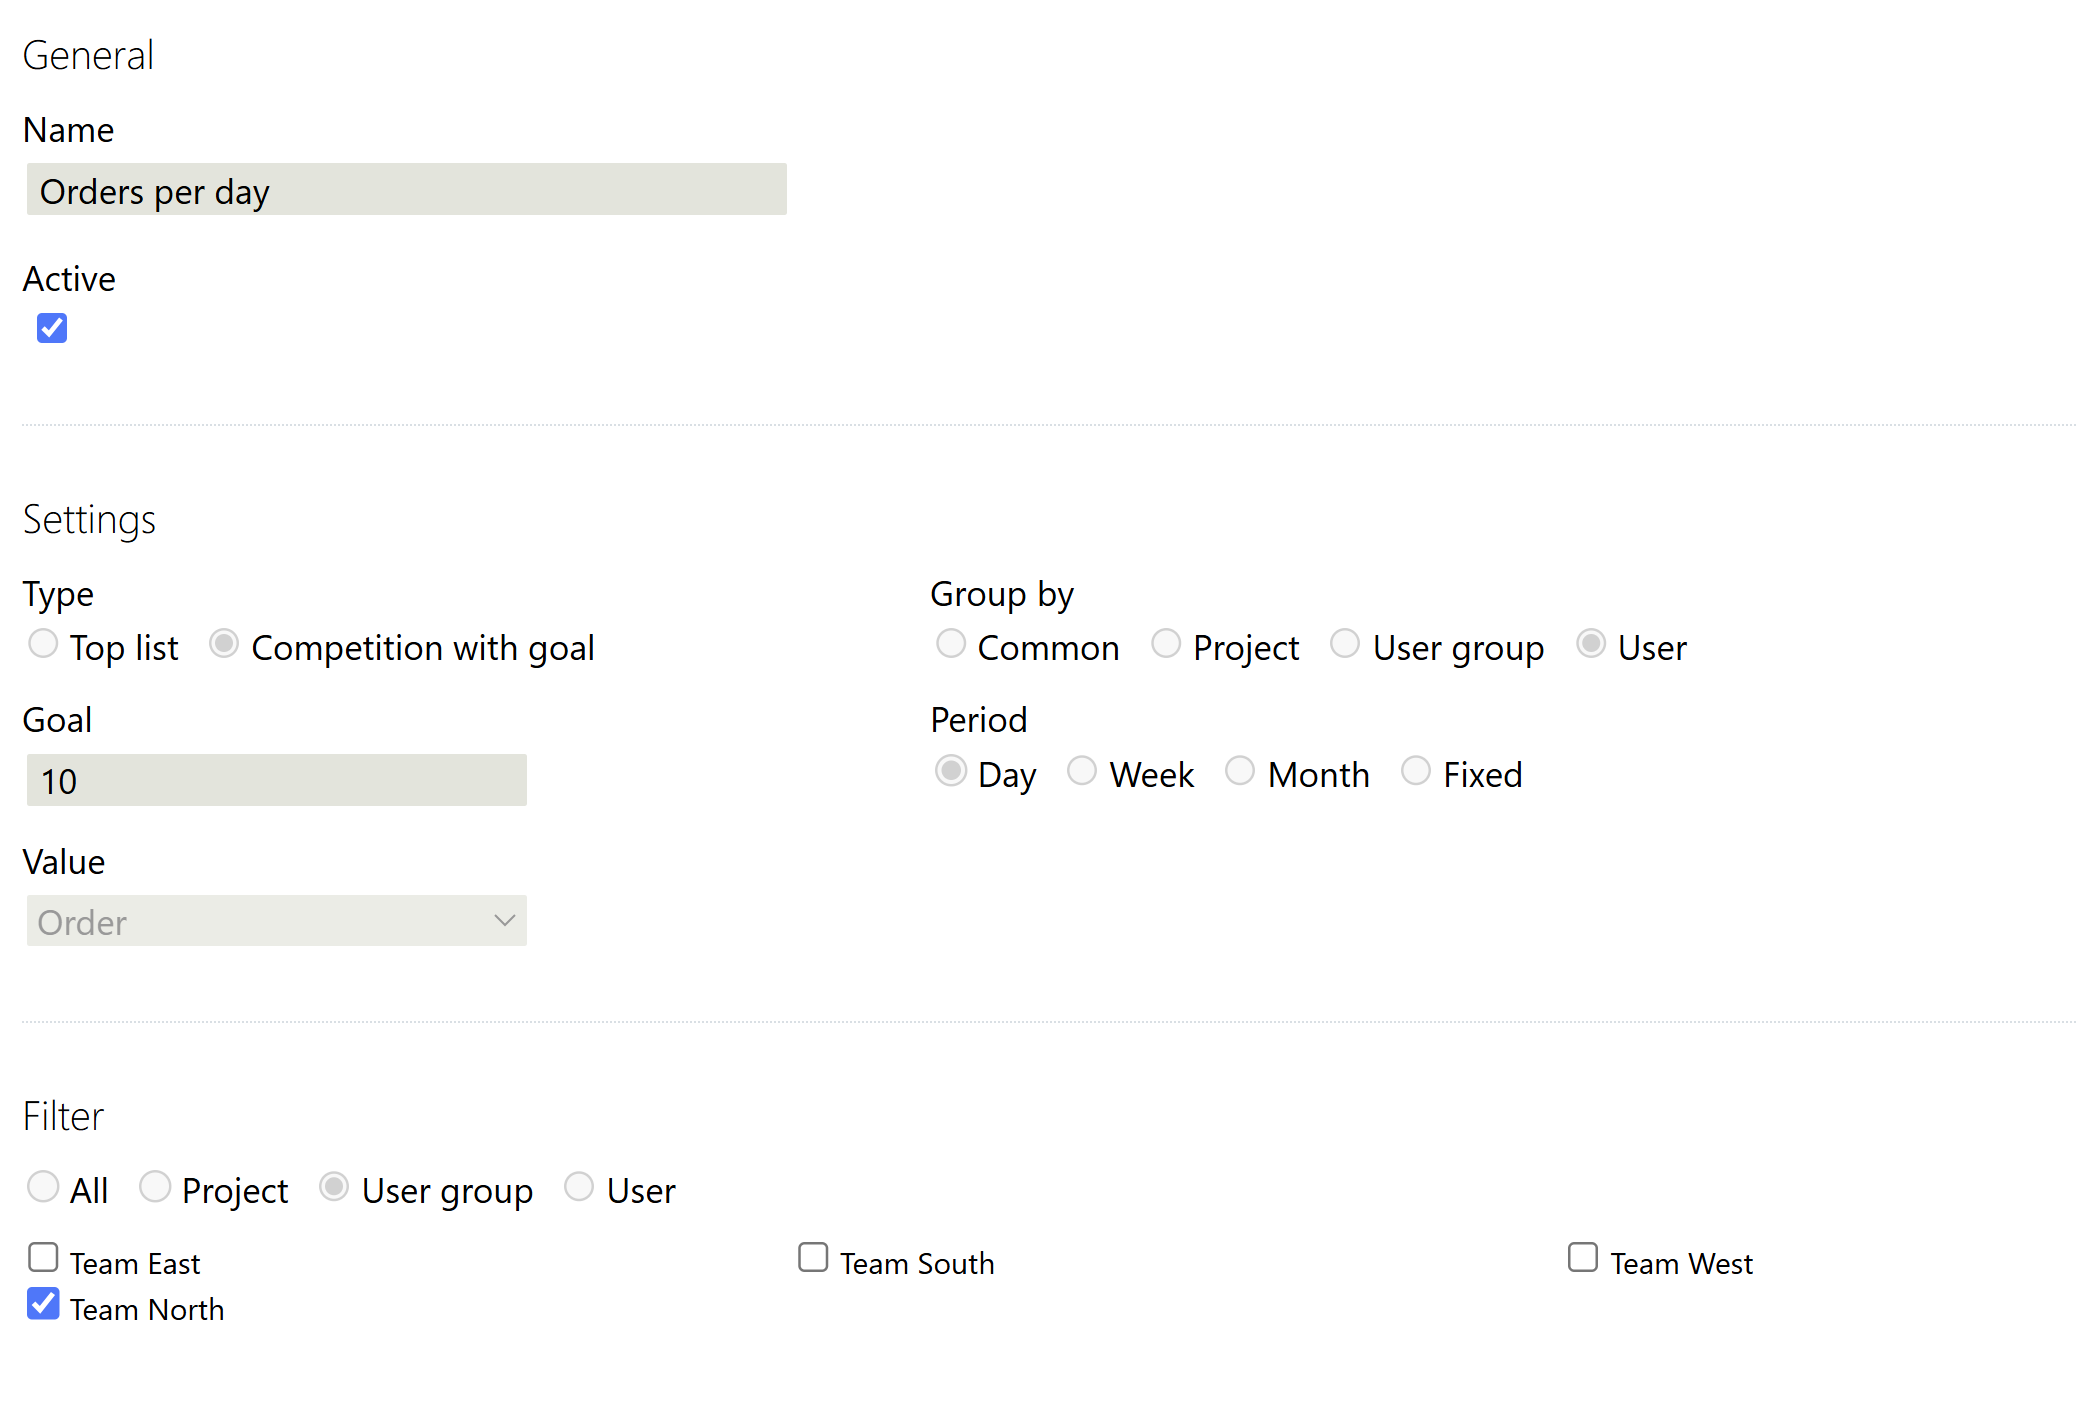Uncheck the Team North checkbox
This screenshot has height=1422, width=2077.
tap(44, 1304)
